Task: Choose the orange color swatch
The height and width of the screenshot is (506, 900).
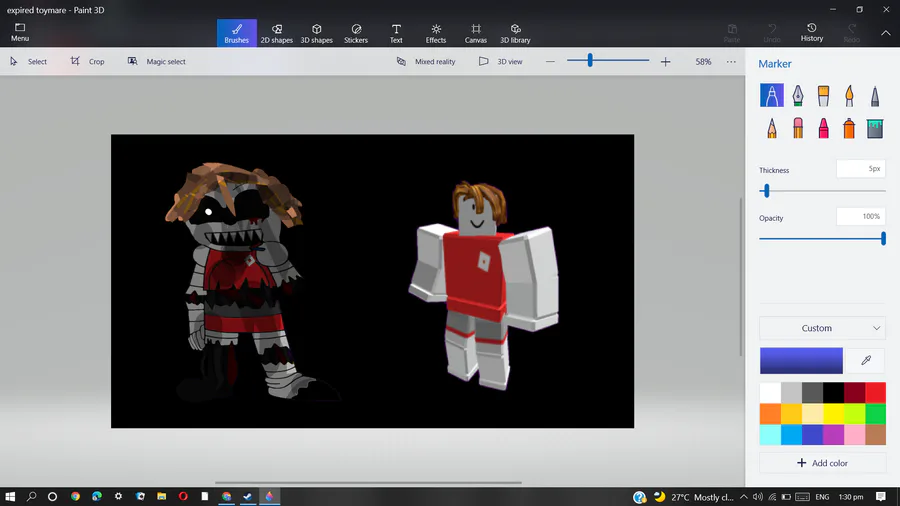Action: (770, 414)
